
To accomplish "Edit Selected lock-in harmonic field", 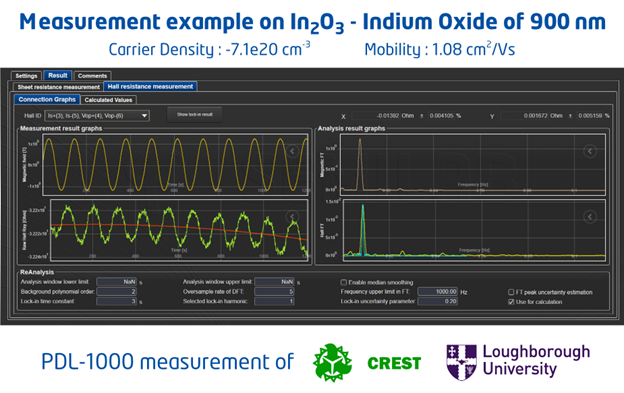I will [x=274, y=301].
